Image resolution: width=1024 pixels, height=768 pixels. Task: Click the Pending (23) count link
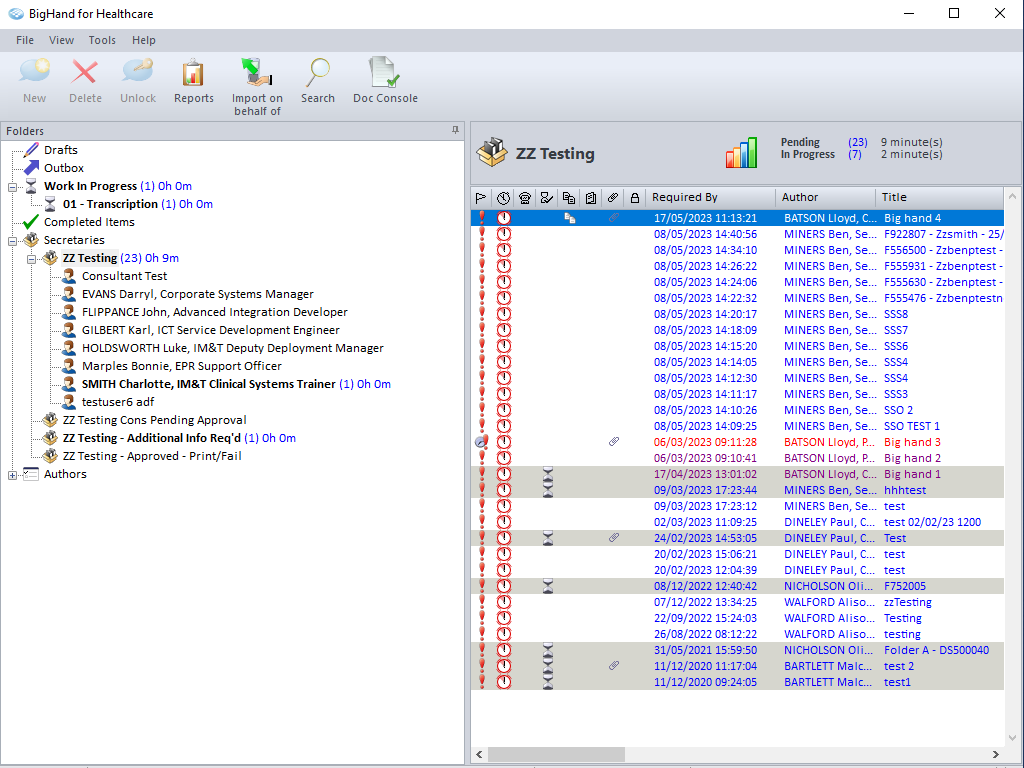pos(857,142)
